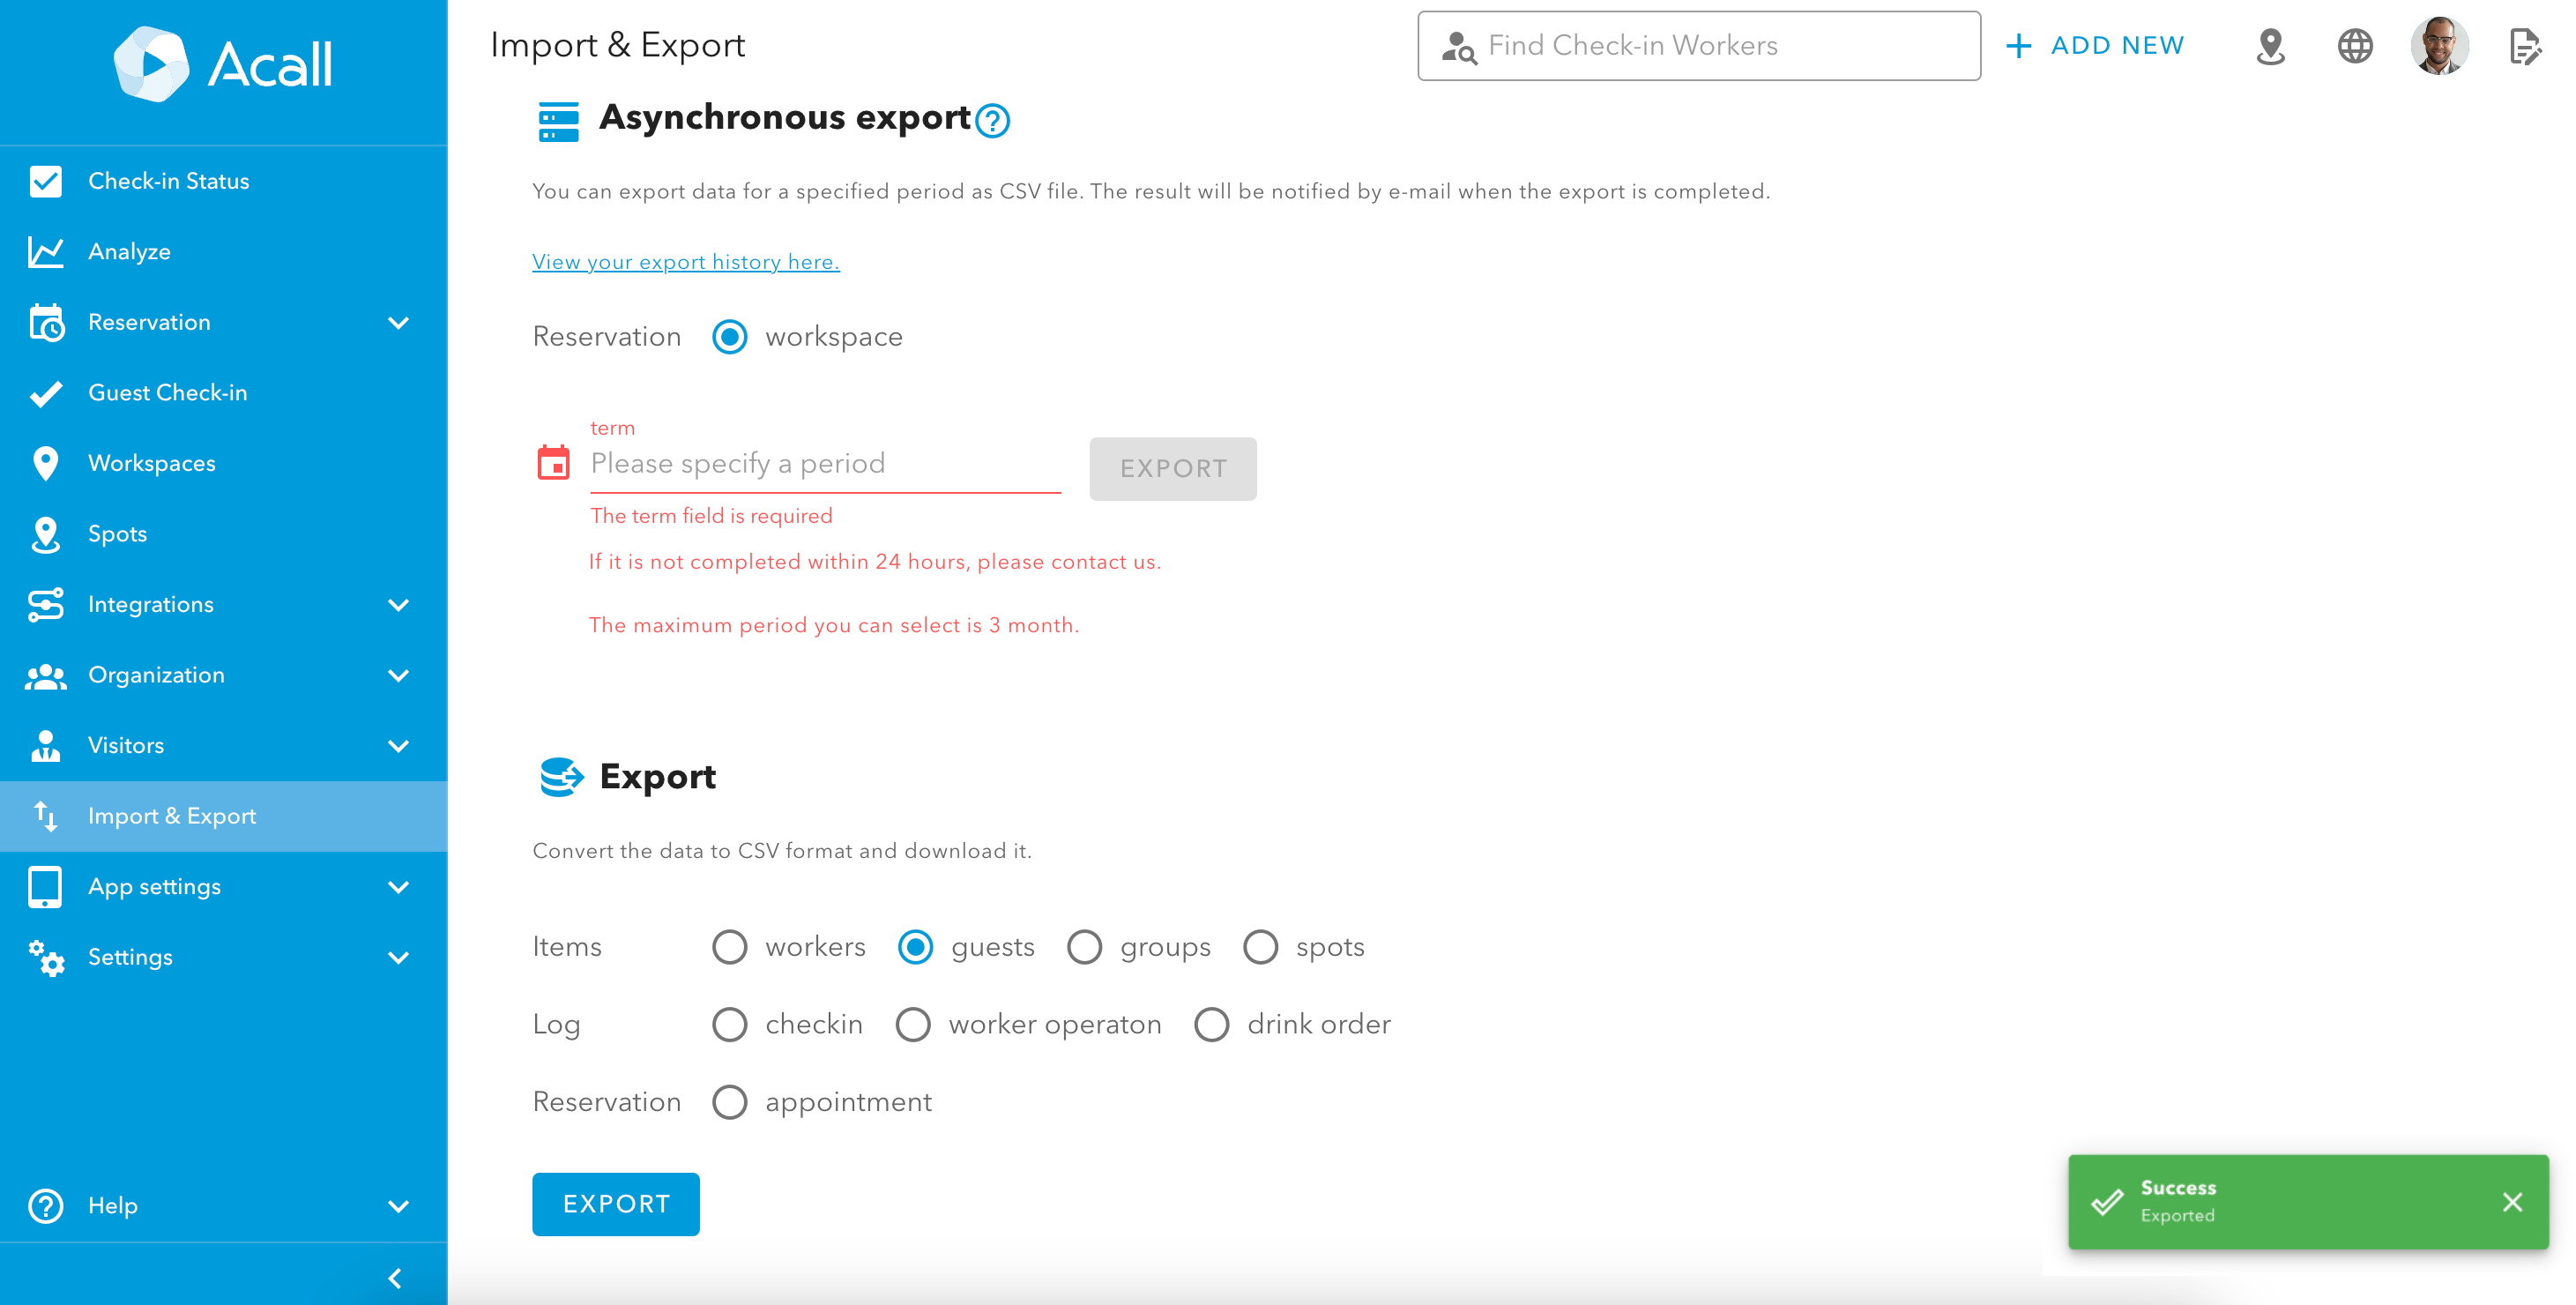Open the language globe icon
Viewport: 2576px width, 1305px height.
point(2354,46)
